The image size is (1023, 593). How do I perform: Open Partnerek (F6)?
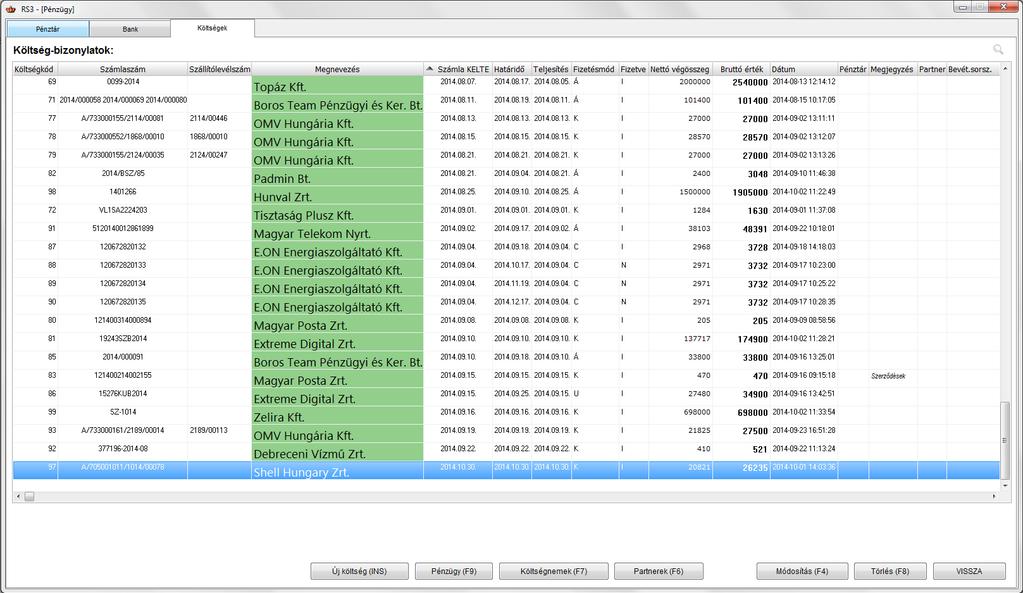[x=659, y=571]
